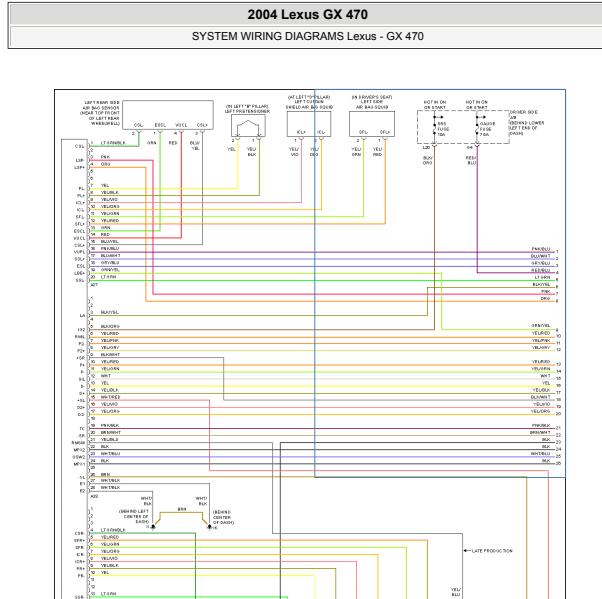Click the "2004 Lexus GX 470" title

click(308, 15)
